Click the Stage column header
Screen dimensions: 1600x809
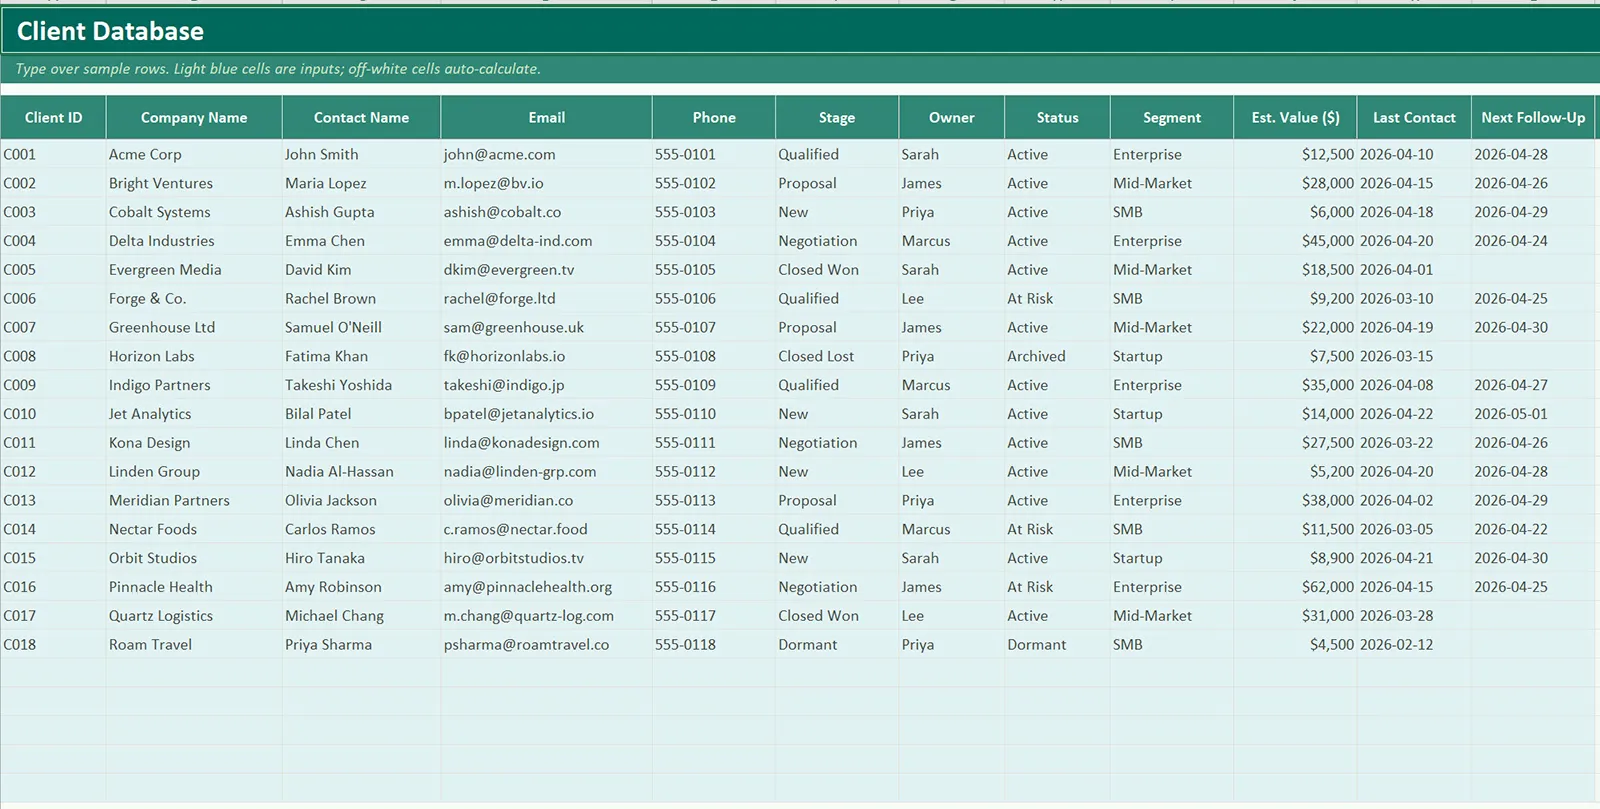tap(837, 117)
